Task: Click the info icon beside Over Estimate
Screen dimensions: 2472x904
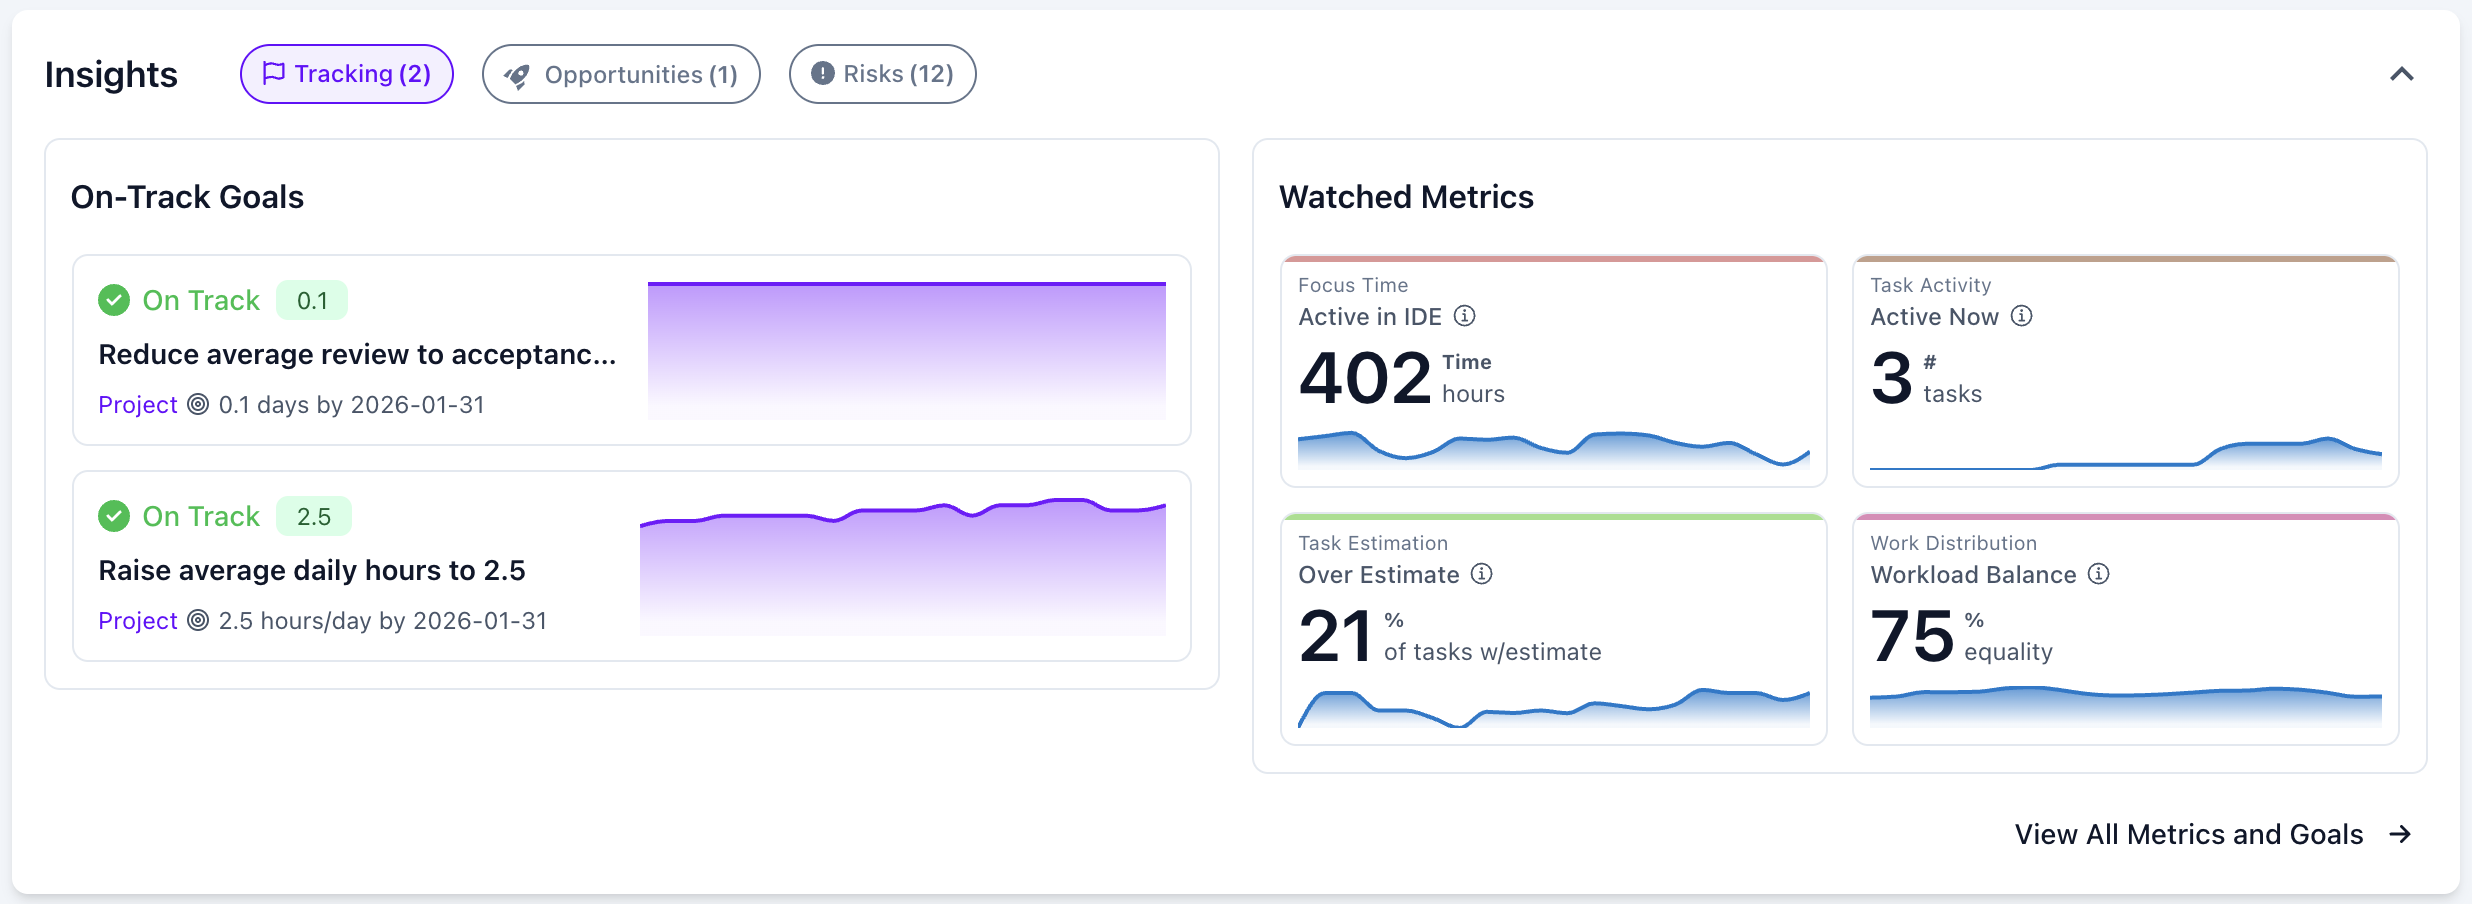Action: 1483,575
